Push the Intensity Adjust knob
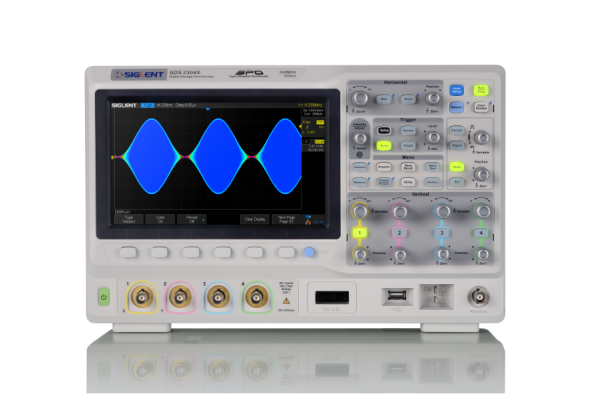Viewport: 600px width, 400px height. coord(360,138)
